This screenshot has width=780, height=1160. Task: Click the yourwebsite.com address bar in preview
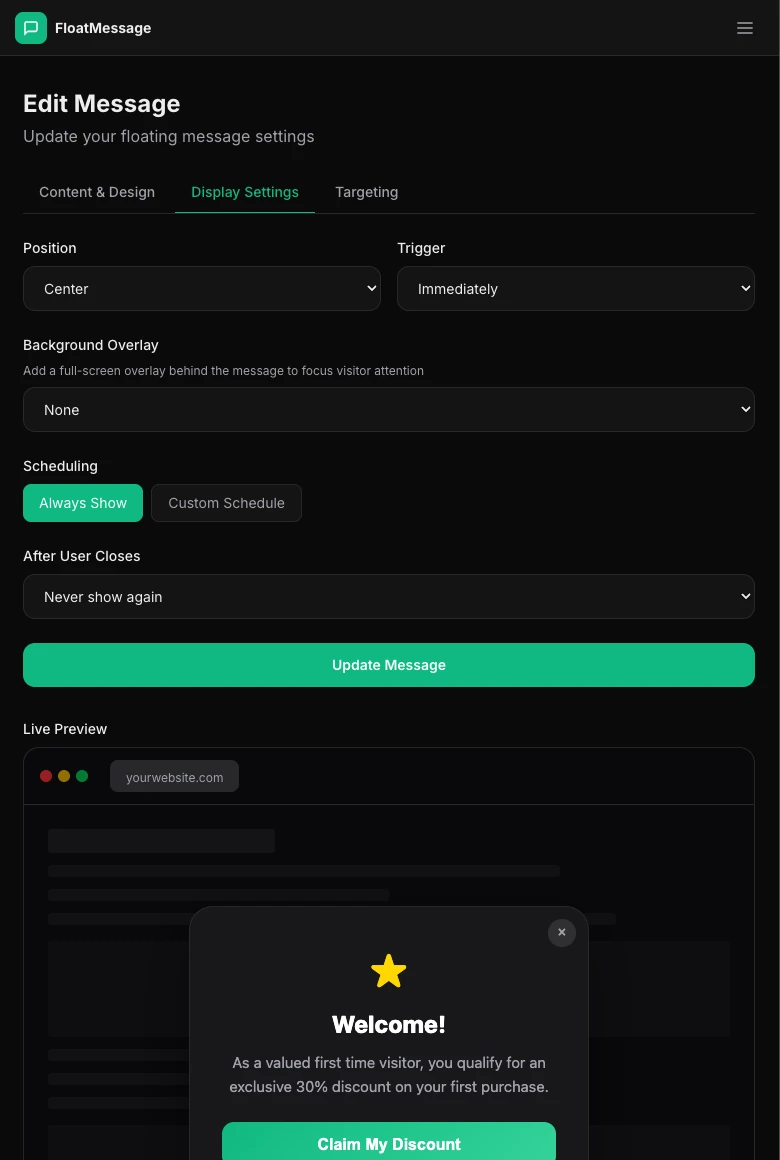coord(174,777)
